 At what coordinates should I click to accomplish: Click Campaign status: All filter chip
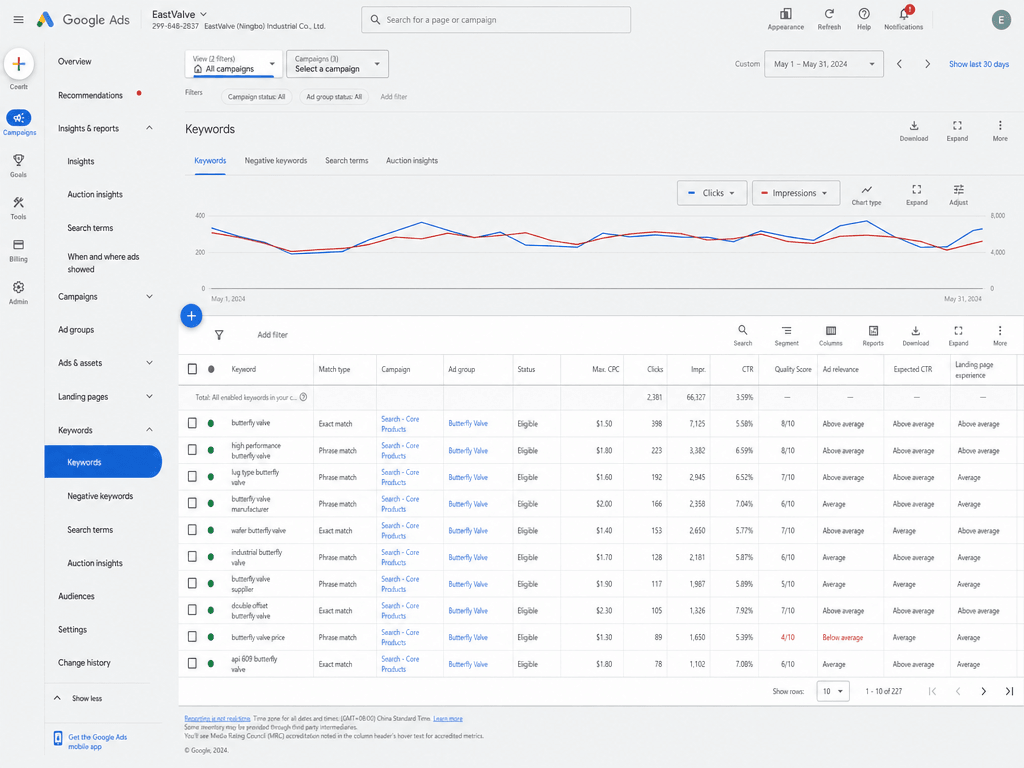click(x=256, y=97)
